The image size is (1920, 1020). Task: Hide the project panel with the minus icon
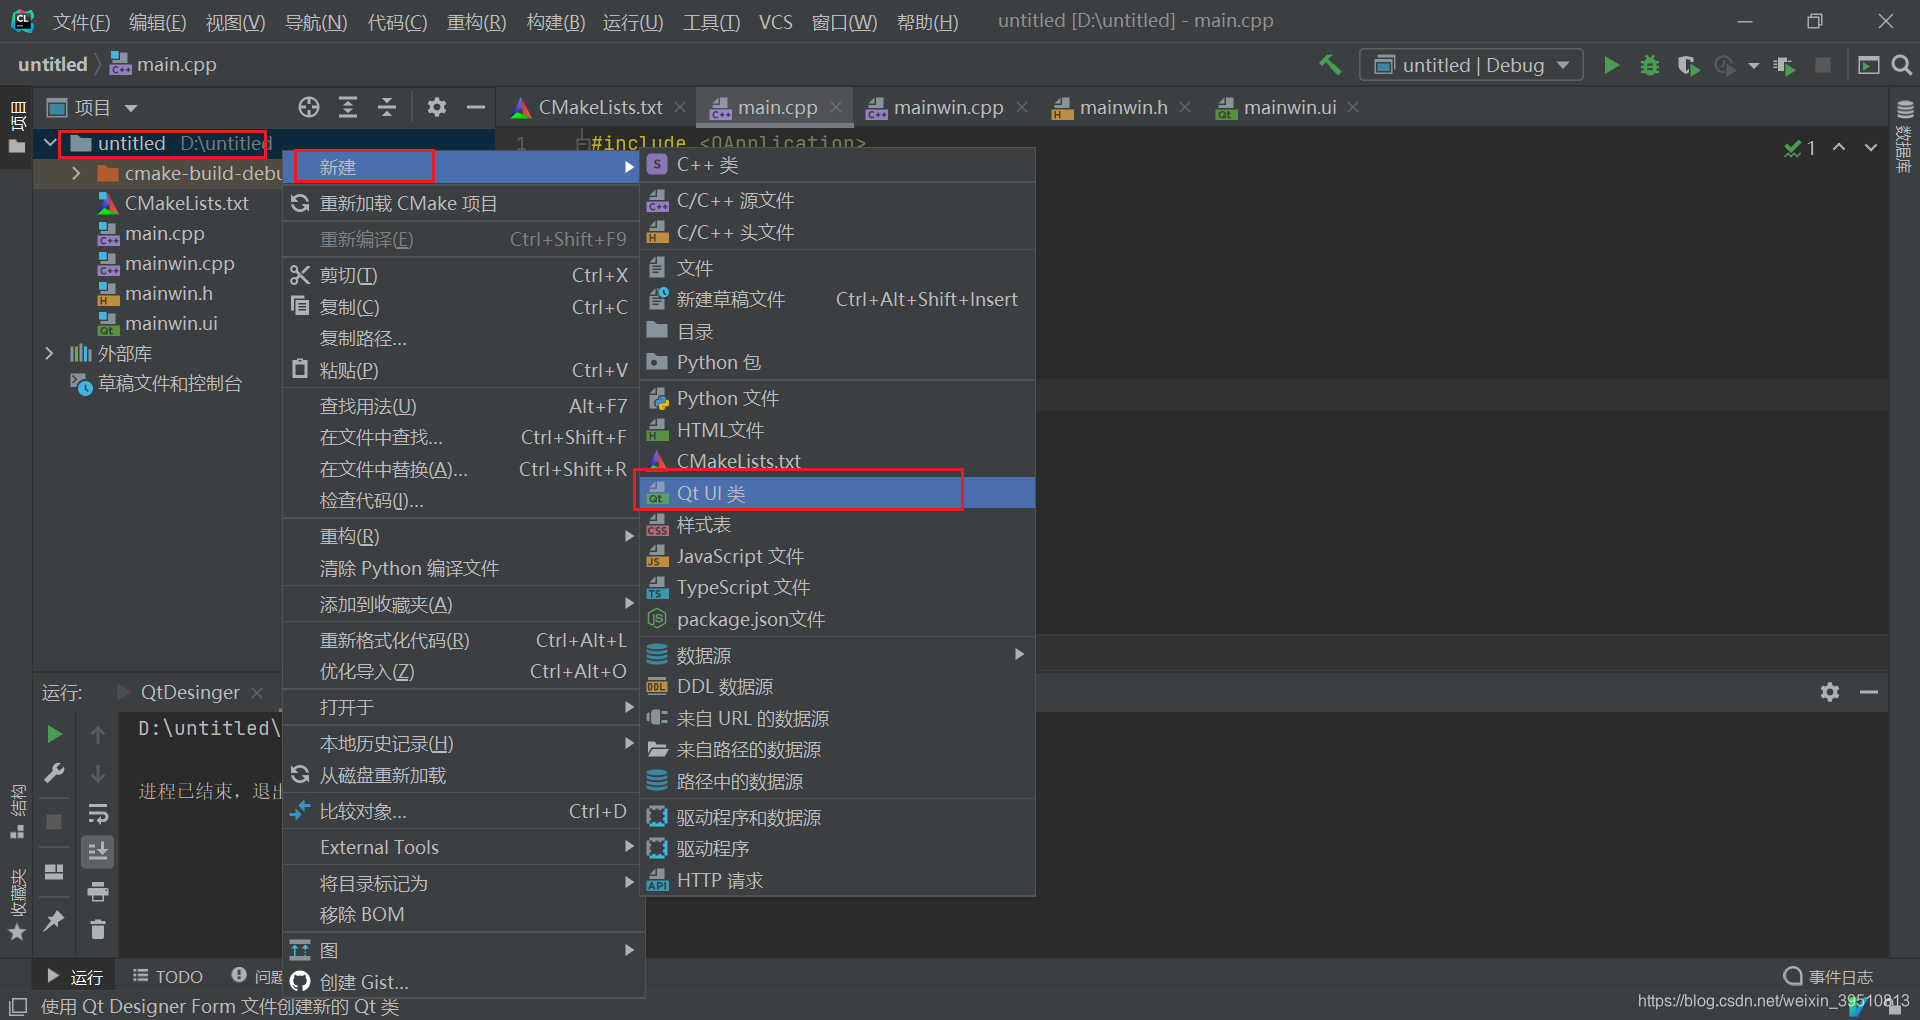coord(476,107)
